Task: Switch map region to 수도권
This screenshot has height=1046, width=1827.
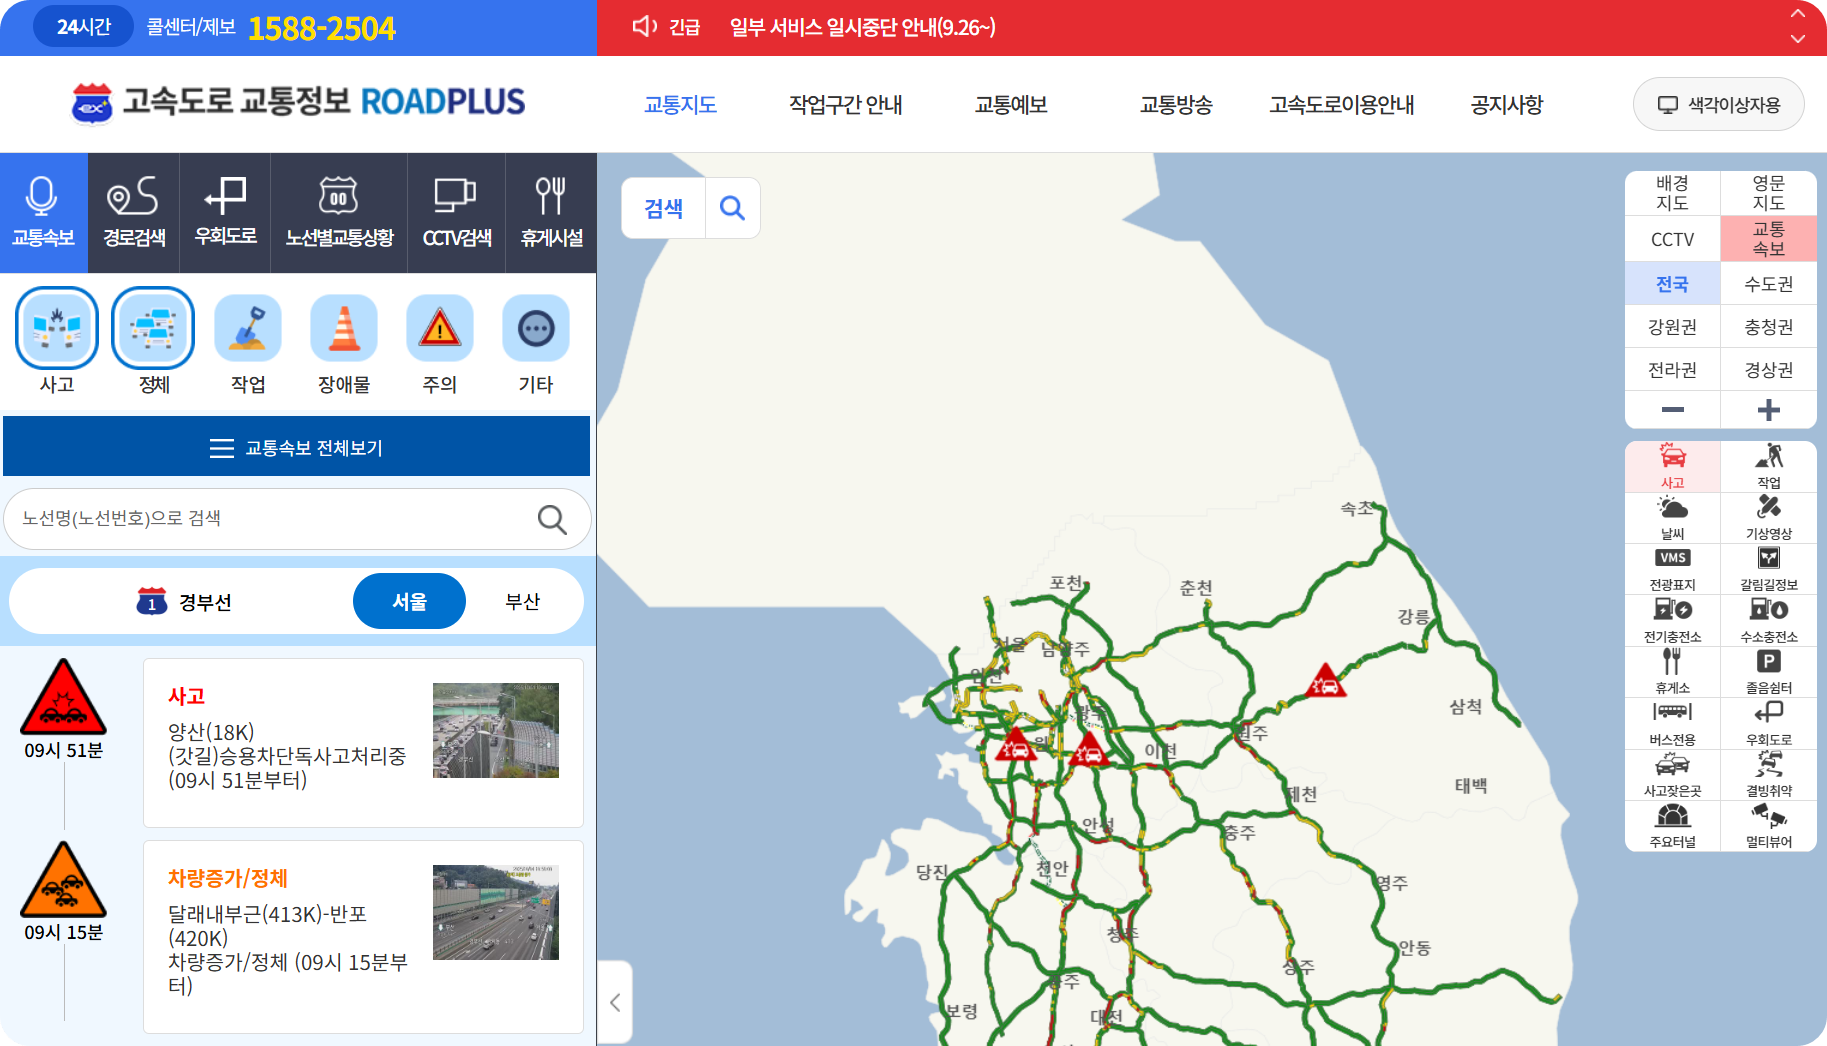Action: (1769, 284)
